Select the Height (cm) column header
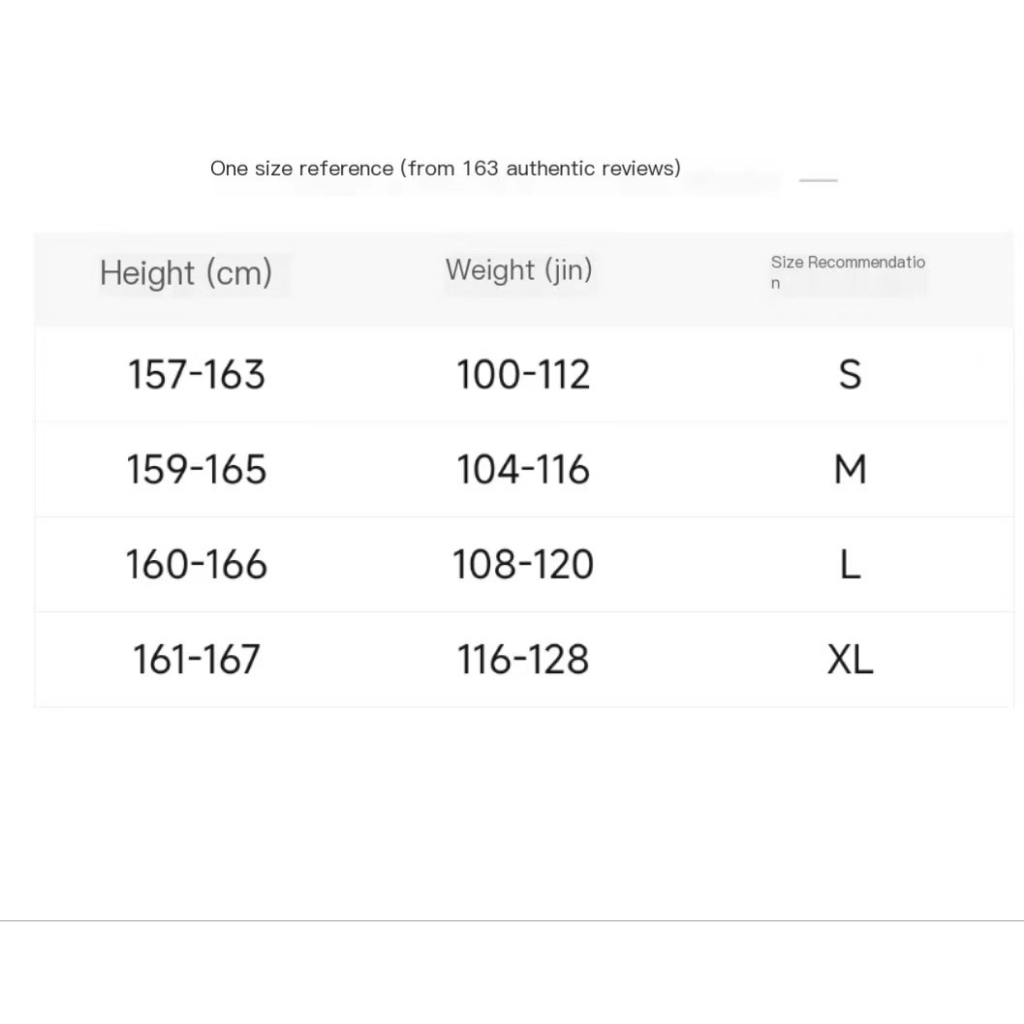Image resolution: width=1024 pixels, height=1024 pixels. pyautogui.click(x=186, y=273)
